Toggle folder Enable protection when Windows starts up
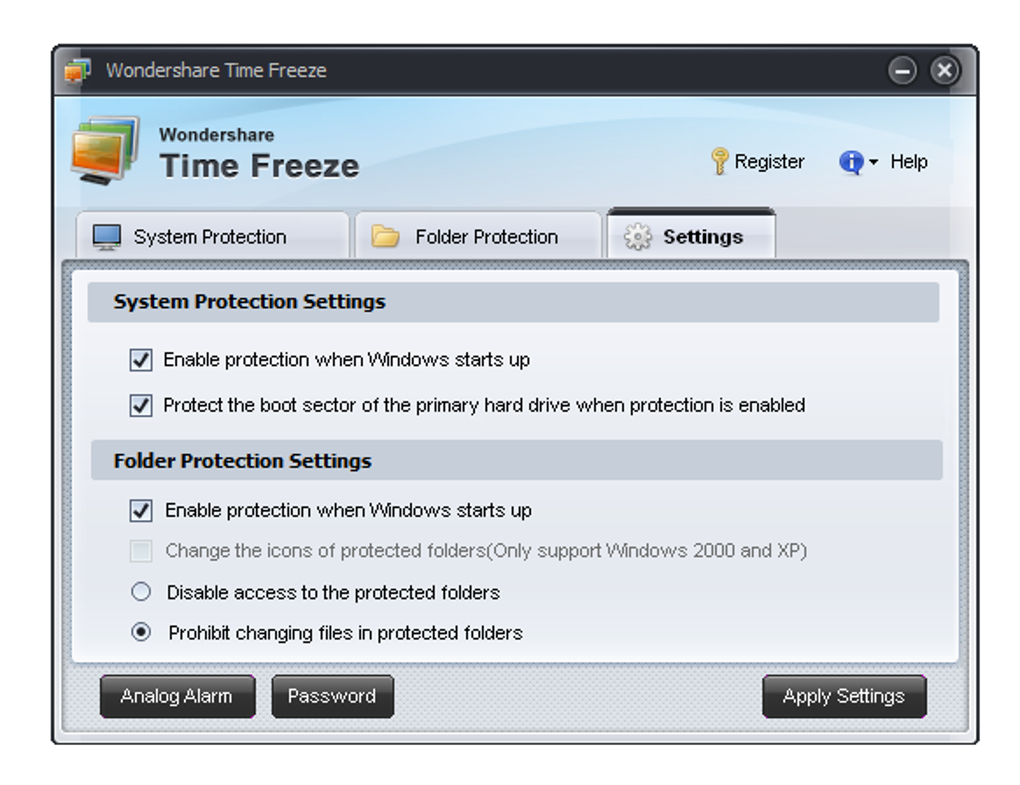The width and height of the screenshot is (1020, 785). tap(141, 511)
